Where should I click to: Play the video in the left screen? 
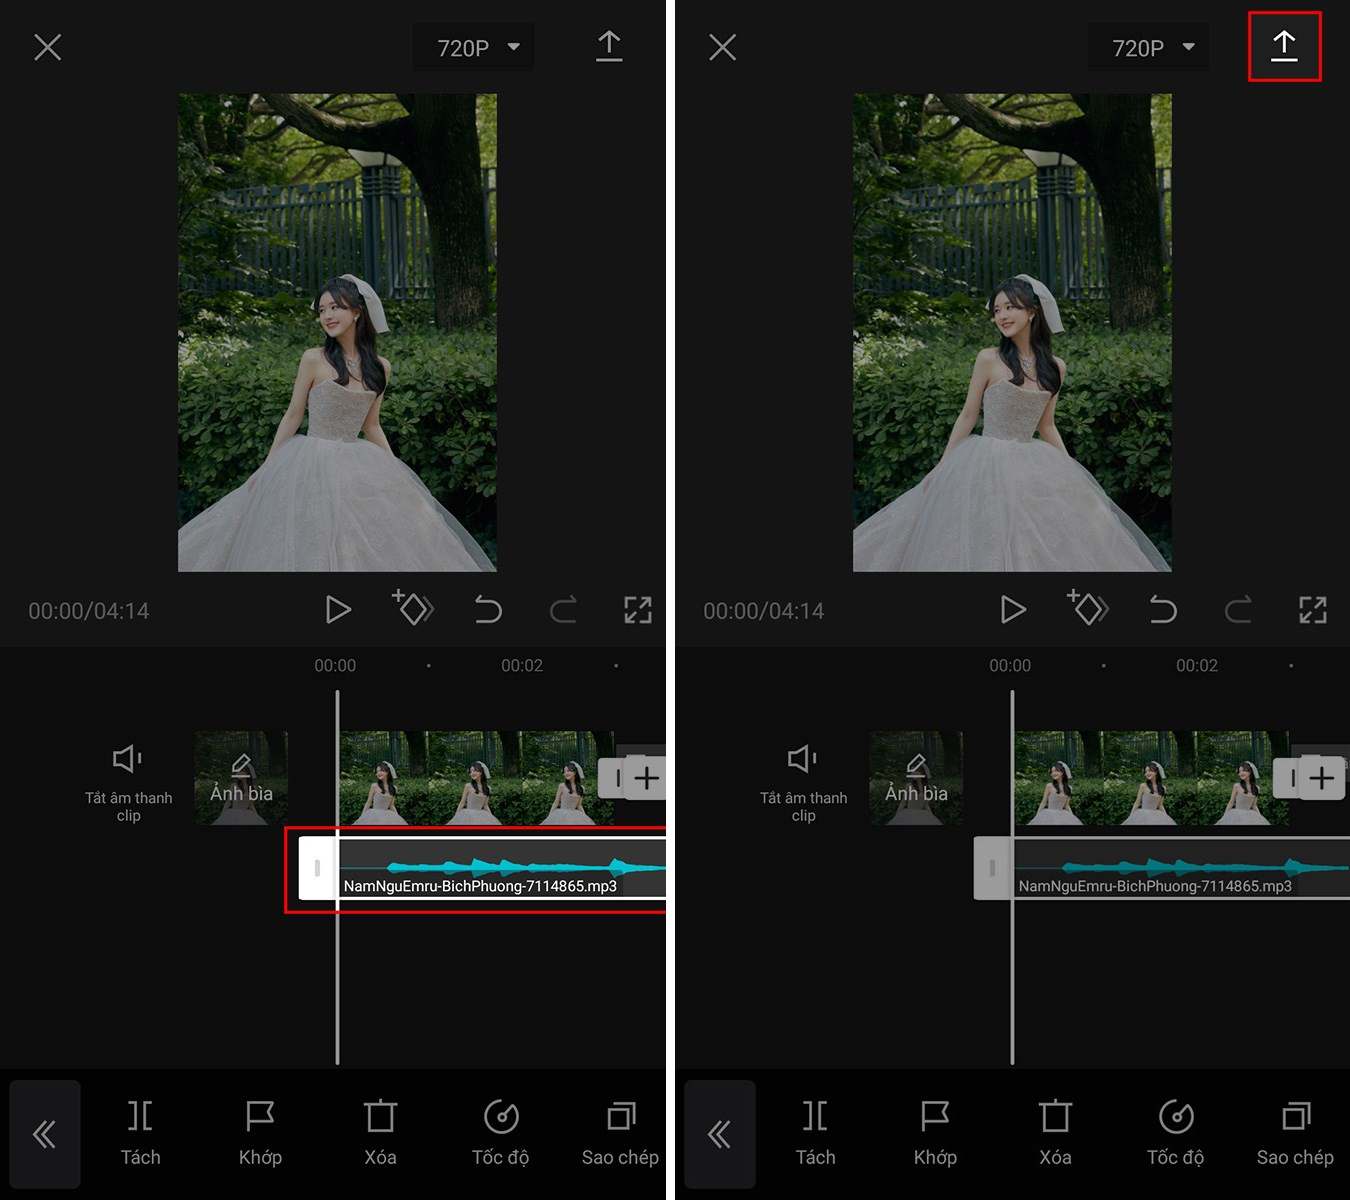click(338, 609)
